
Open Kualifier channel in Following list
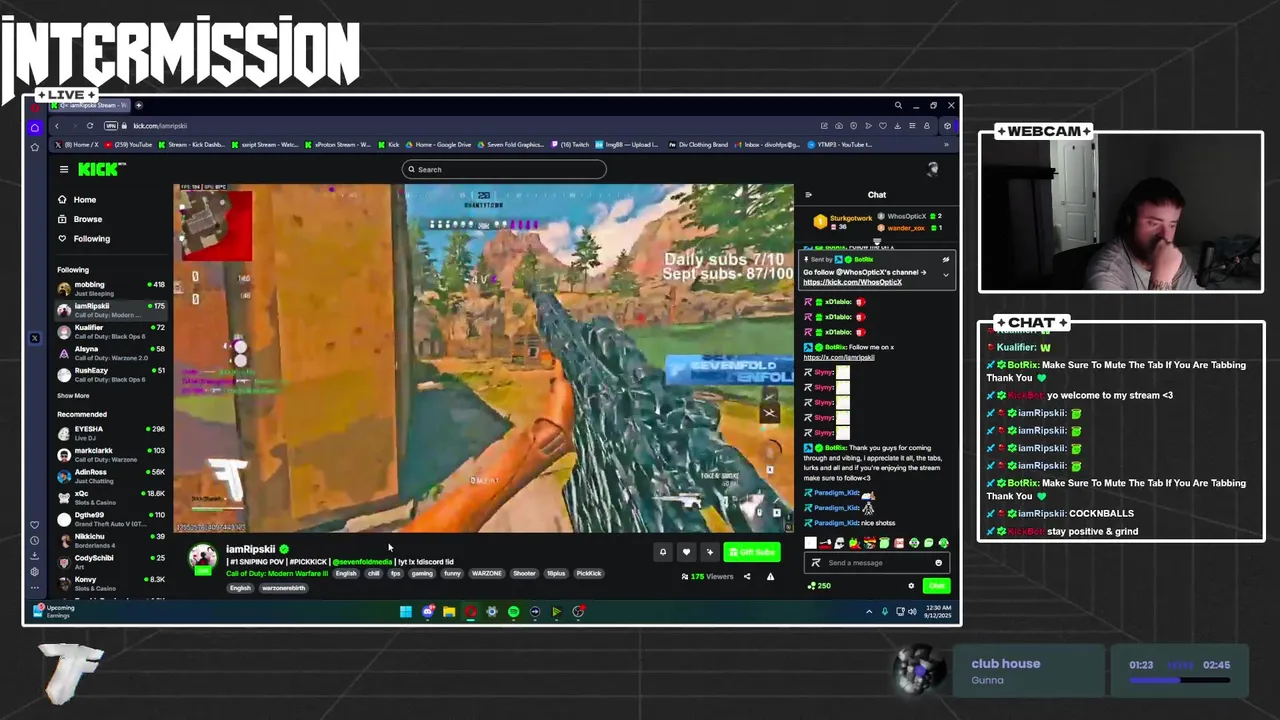110,331
